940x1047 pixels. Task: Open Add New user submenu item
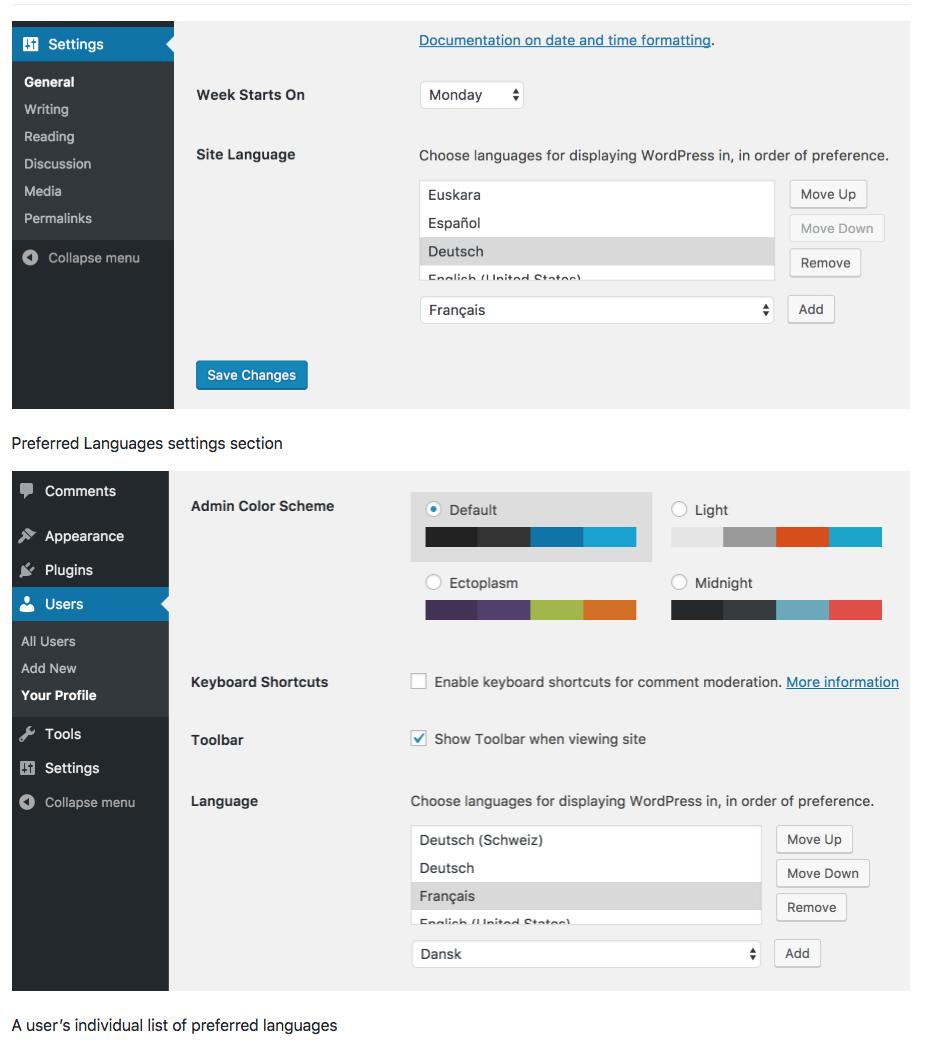(x=49, y=668)
